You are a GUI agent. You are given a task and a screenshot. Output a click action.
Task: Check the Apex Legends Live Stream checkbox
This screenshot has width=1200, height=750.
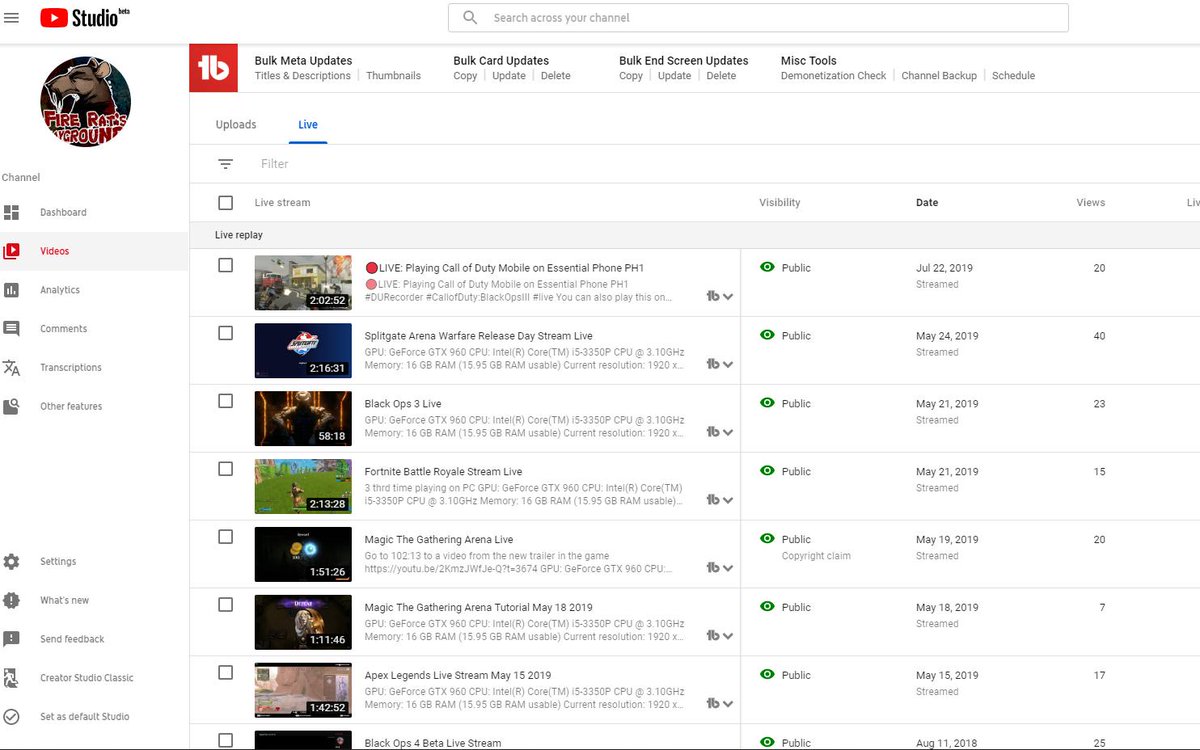click(x=226, y=673)
